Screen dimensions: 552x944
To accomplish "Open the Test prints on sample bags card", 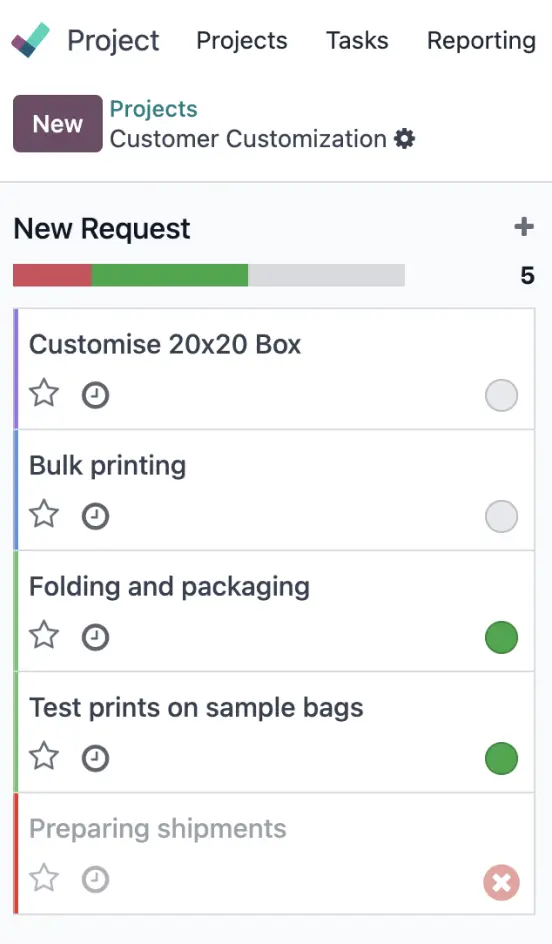I will pyautogui.click(x=274, y=732).
